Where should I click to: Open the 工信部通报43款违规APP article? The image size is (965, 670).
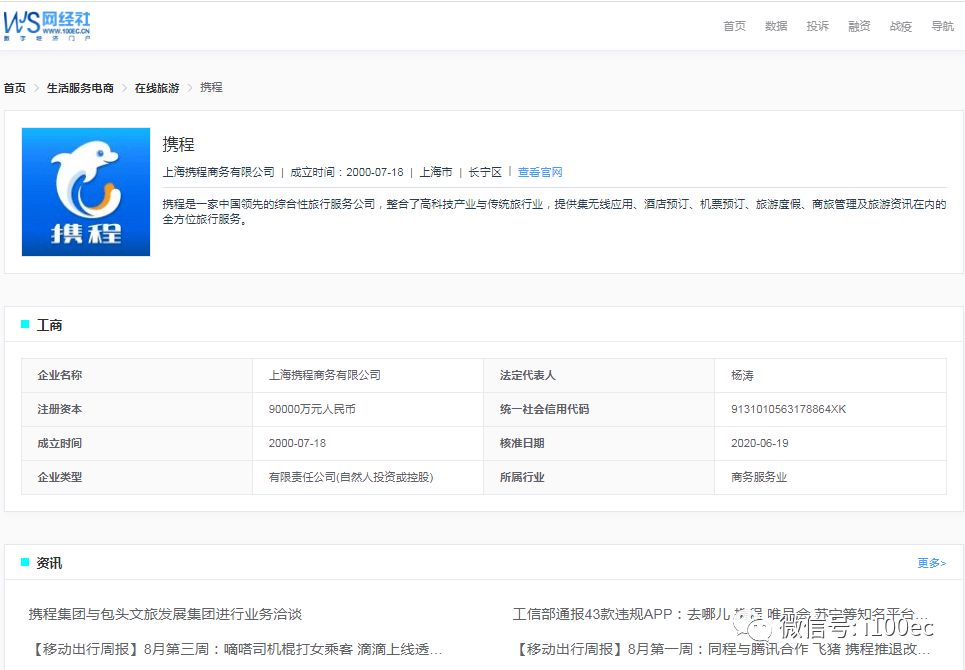pos(720,614)
